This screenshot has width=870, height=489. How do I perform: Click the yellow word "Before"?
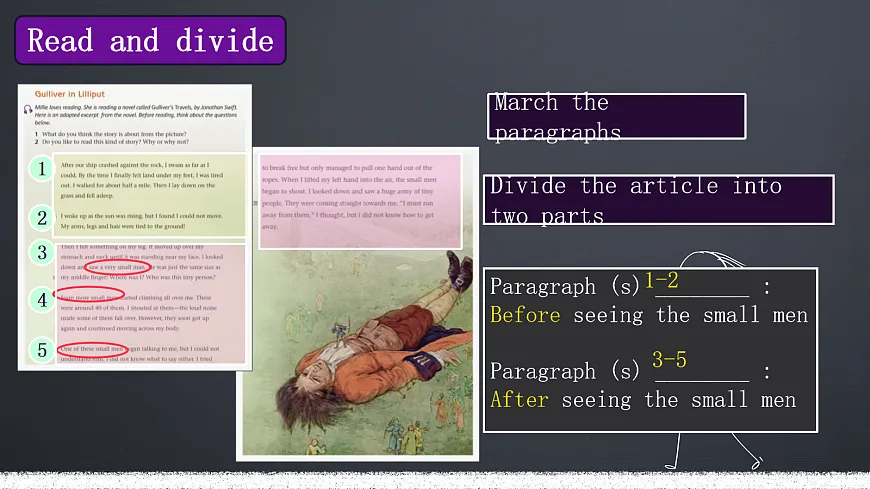pyautogui.click(x=525, y=315)
